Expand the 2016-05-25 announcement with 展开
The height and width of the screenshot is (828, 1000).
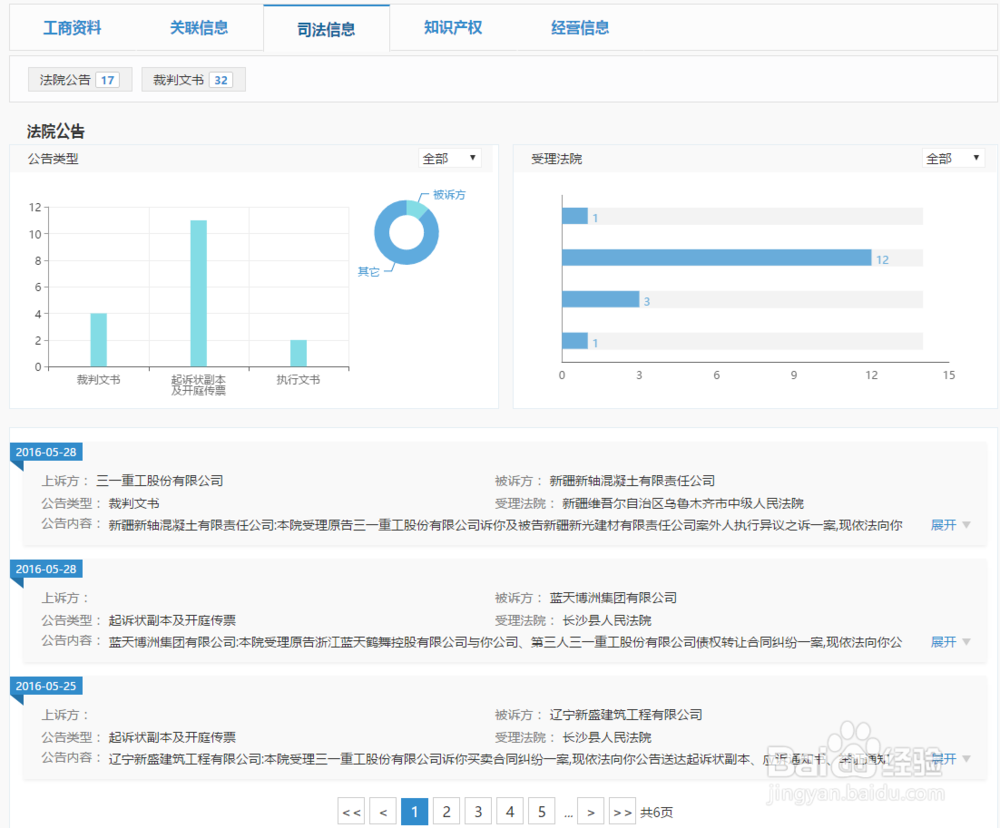pos(946,758)
